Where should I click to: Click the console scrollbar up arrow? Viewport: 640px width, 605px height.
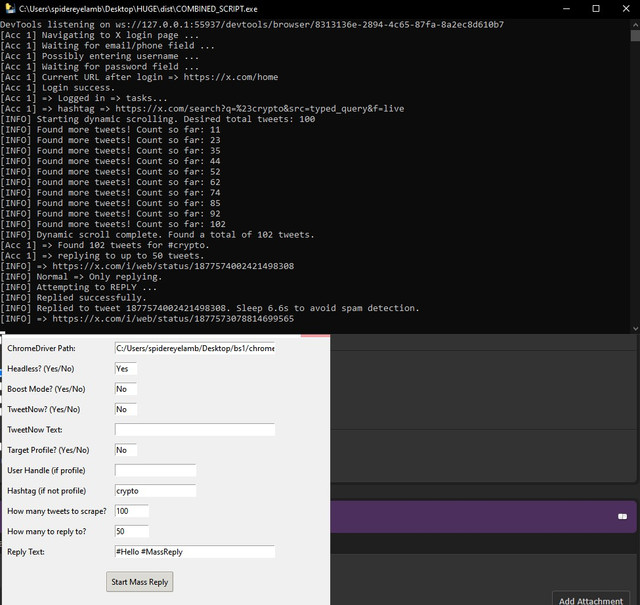click(x=635, y=24)
